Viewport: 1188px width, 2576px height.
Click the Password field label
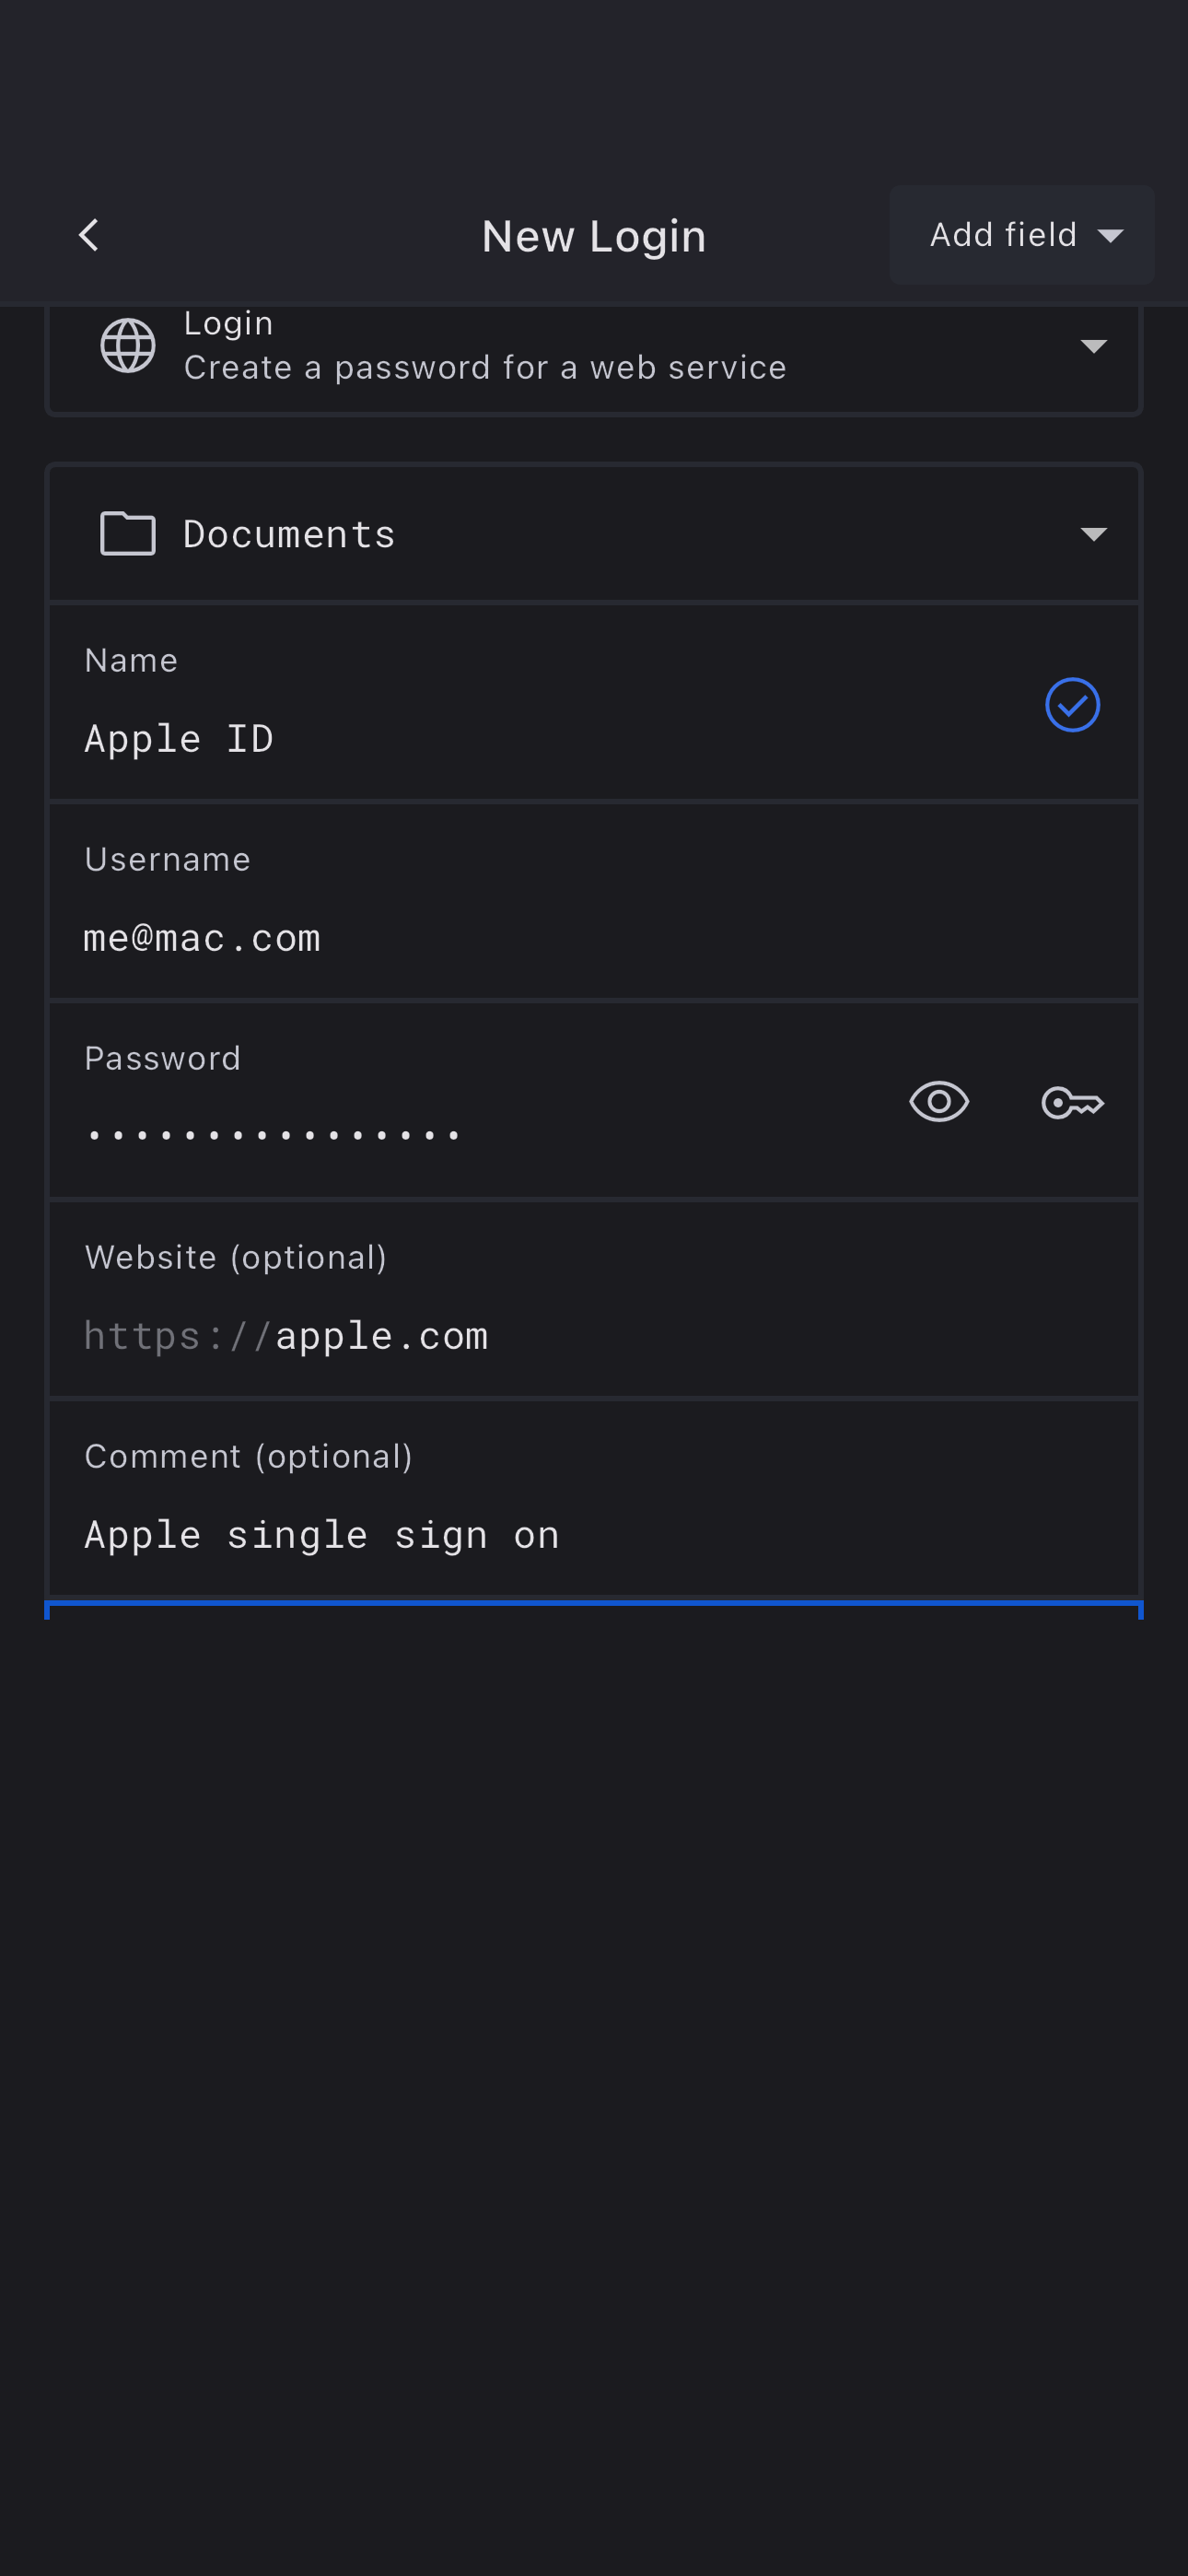click(163, 1058)
